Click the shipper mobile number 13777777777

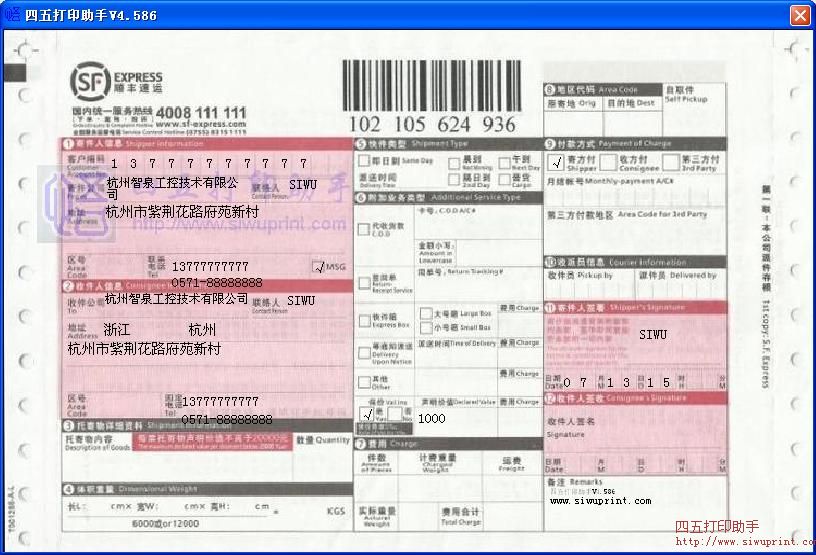coord(210,267)
